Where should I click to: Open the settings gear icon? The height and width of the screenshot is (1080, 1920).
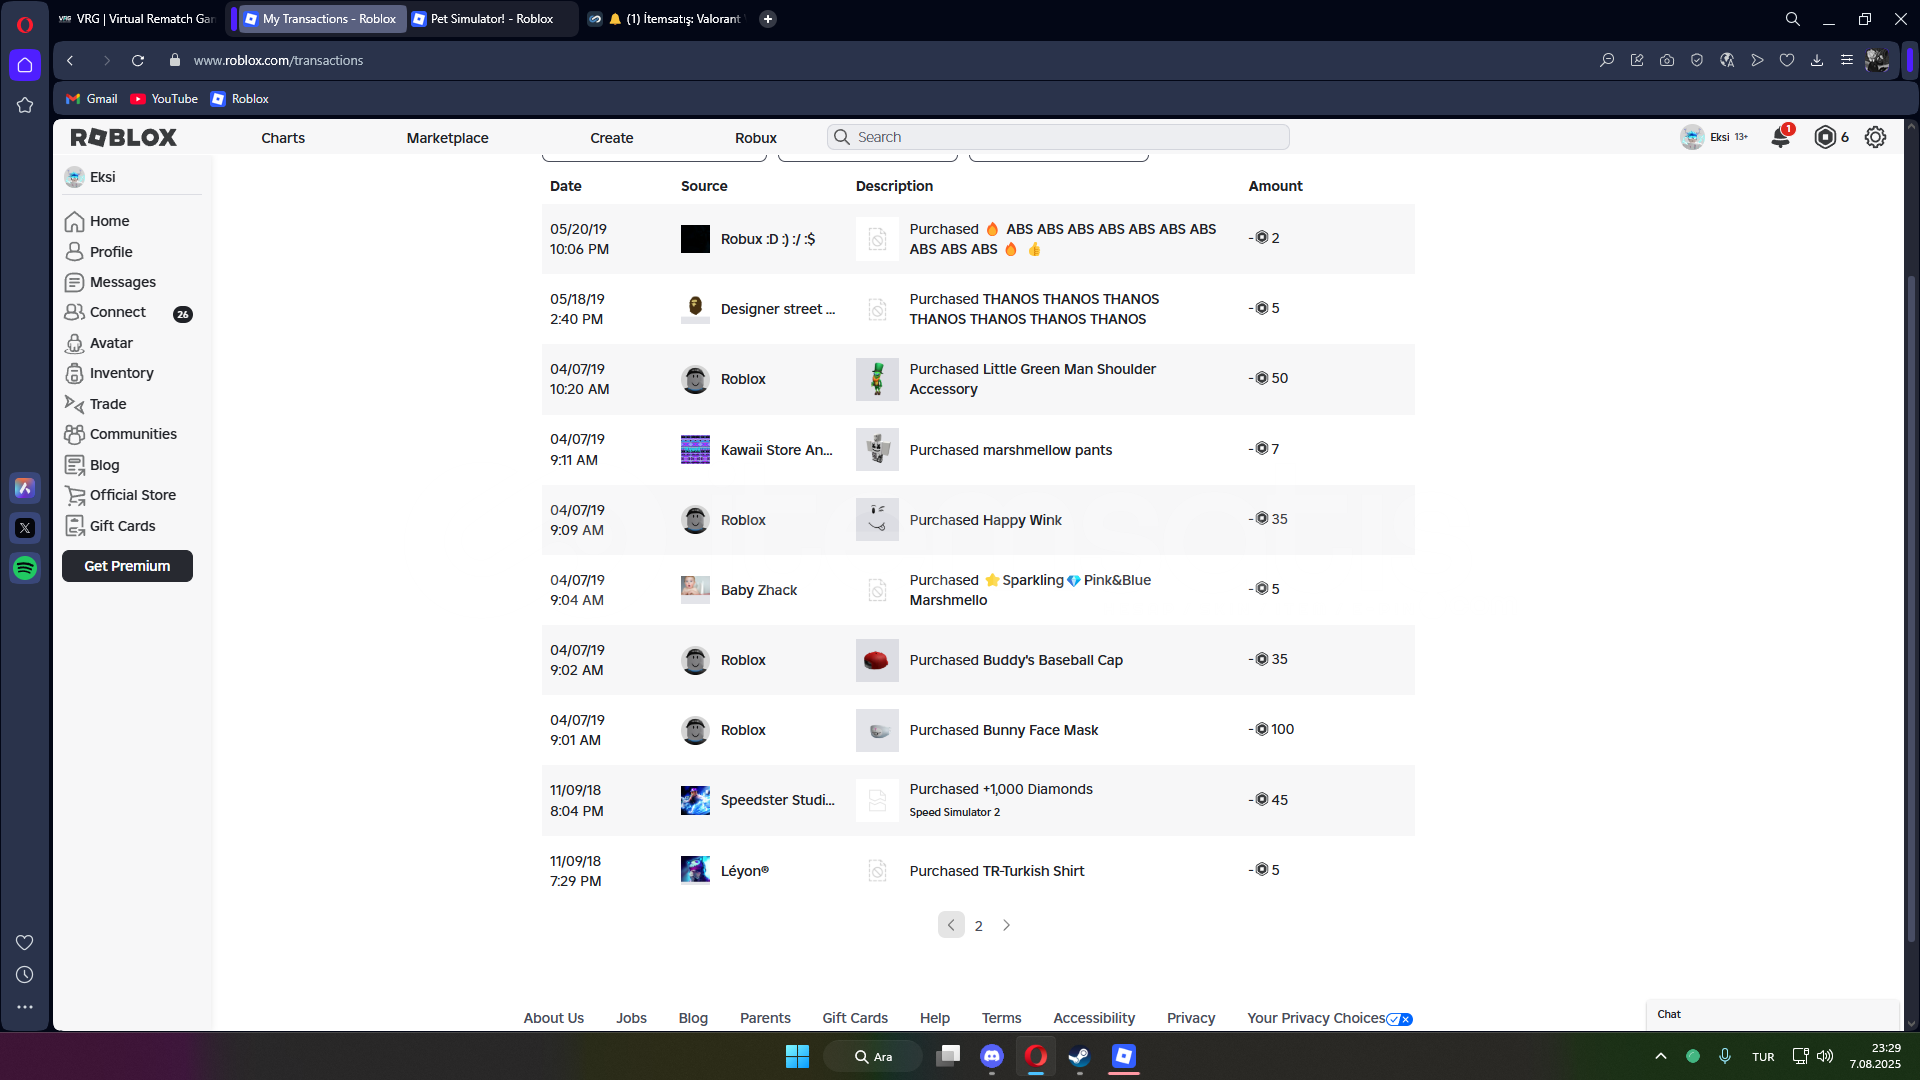tap(1875, 137)
